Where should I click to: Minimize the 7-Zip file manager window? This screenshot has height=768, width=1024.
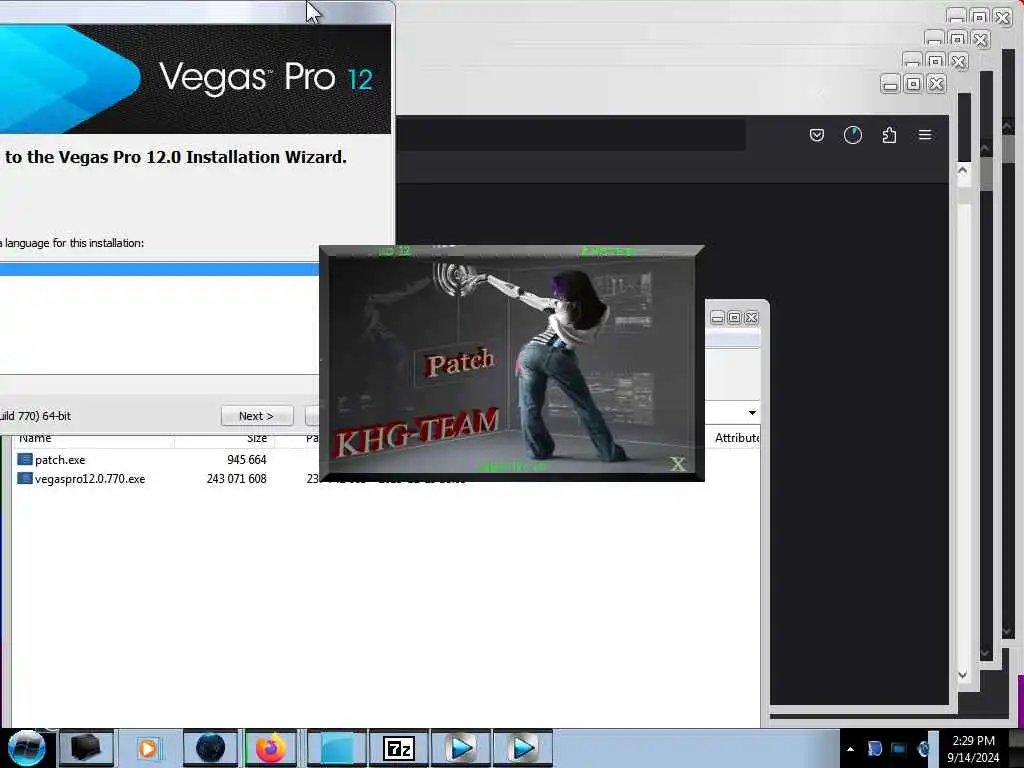point(717,317)
